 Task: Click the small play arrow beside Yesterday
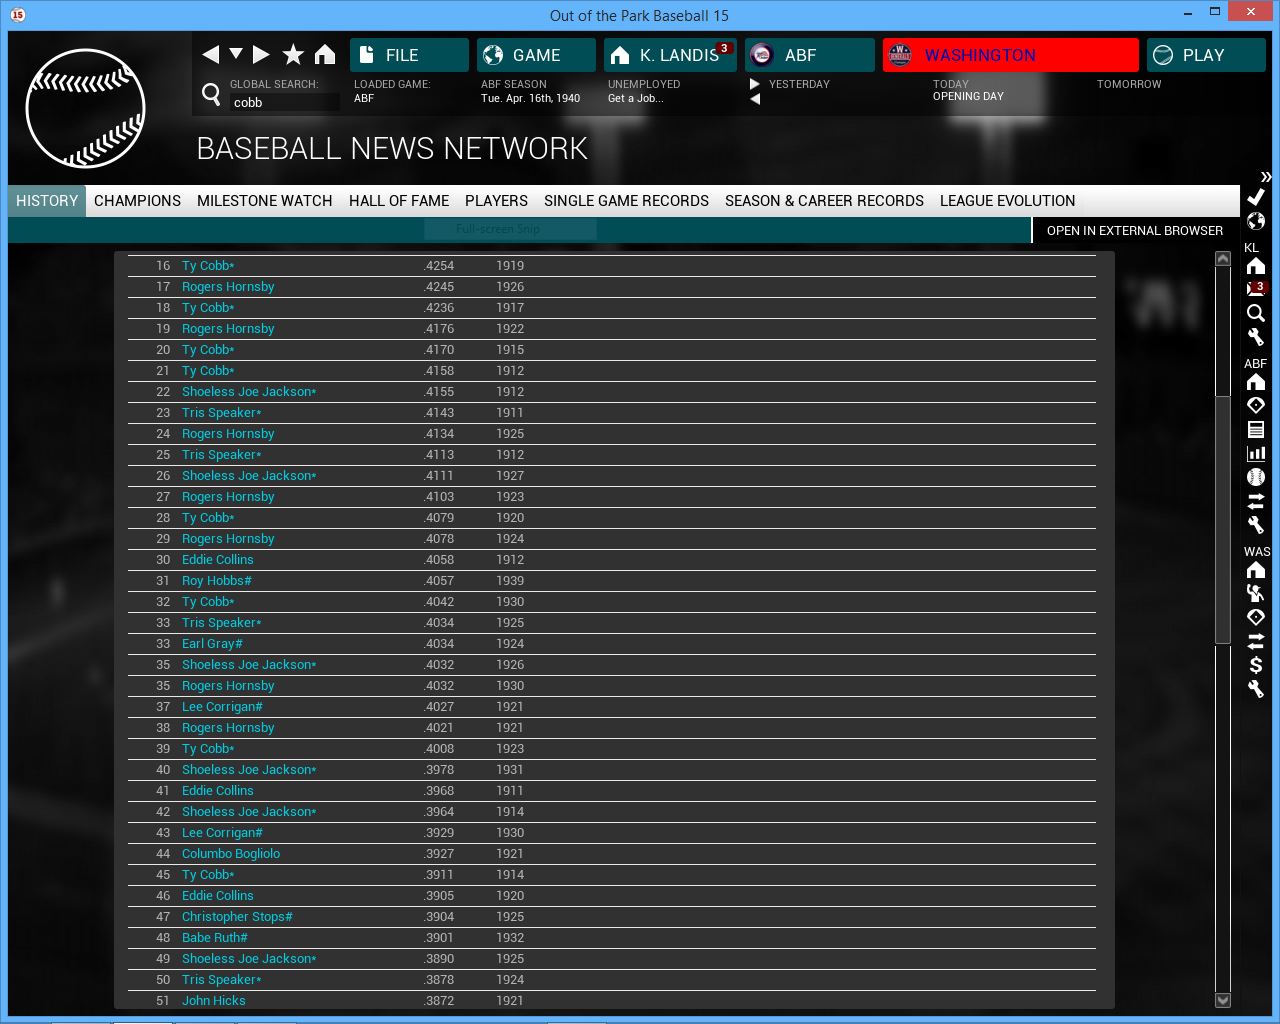point(755,84)
